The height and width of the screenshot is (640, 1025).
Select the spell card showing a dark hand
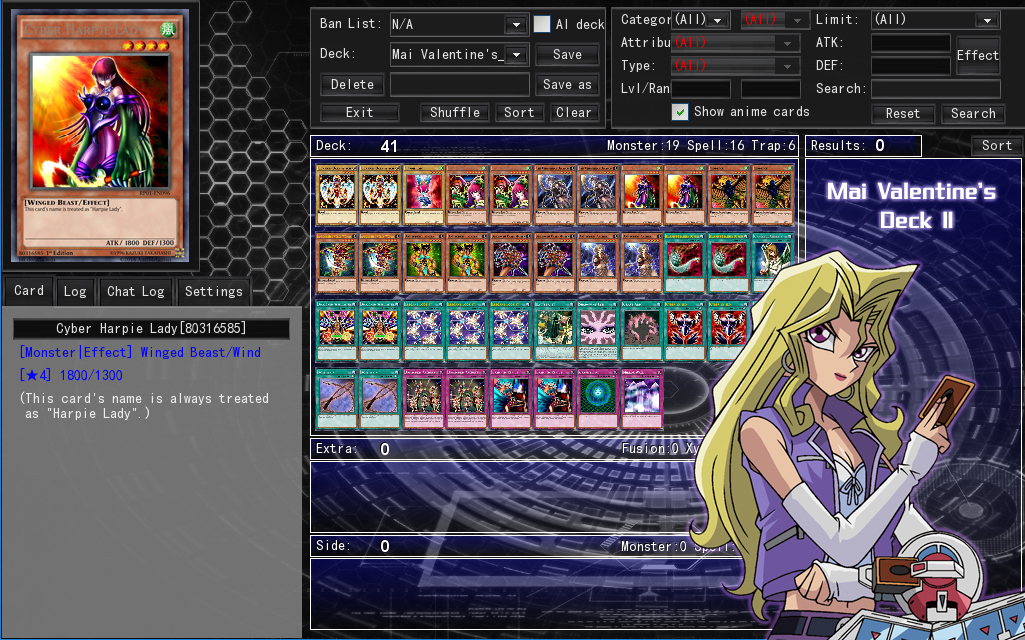(641, 330)
